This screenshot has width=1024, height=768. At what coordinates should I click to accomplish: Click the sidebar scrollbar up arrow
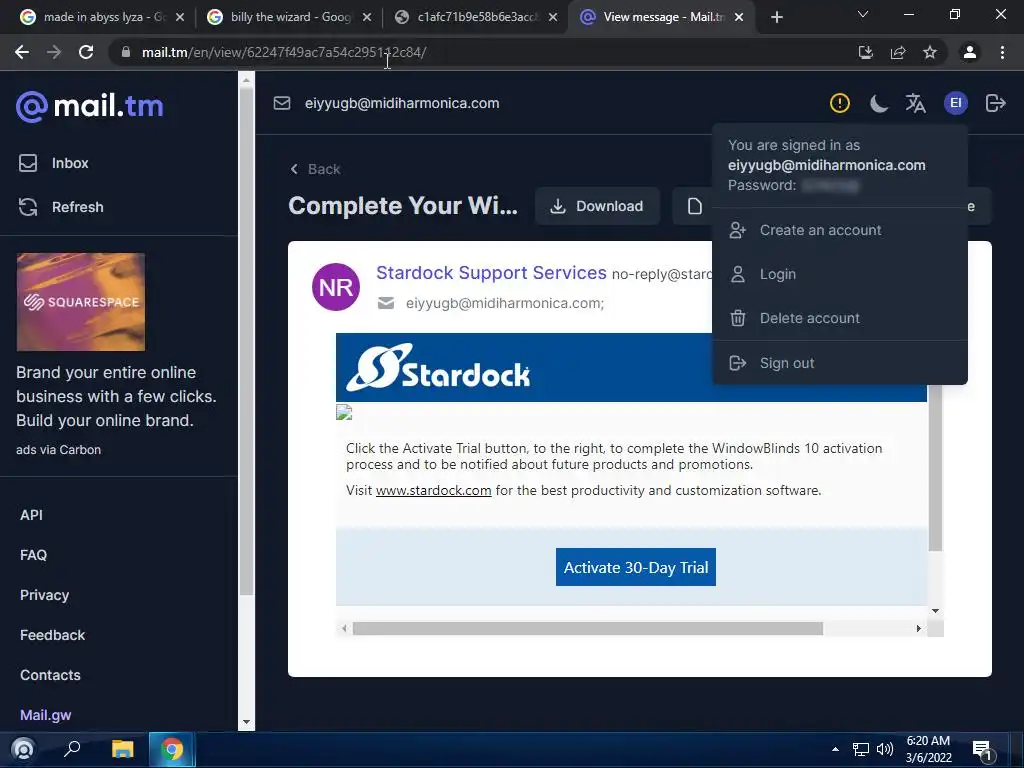pyautogui.click(x=246, y=80)
